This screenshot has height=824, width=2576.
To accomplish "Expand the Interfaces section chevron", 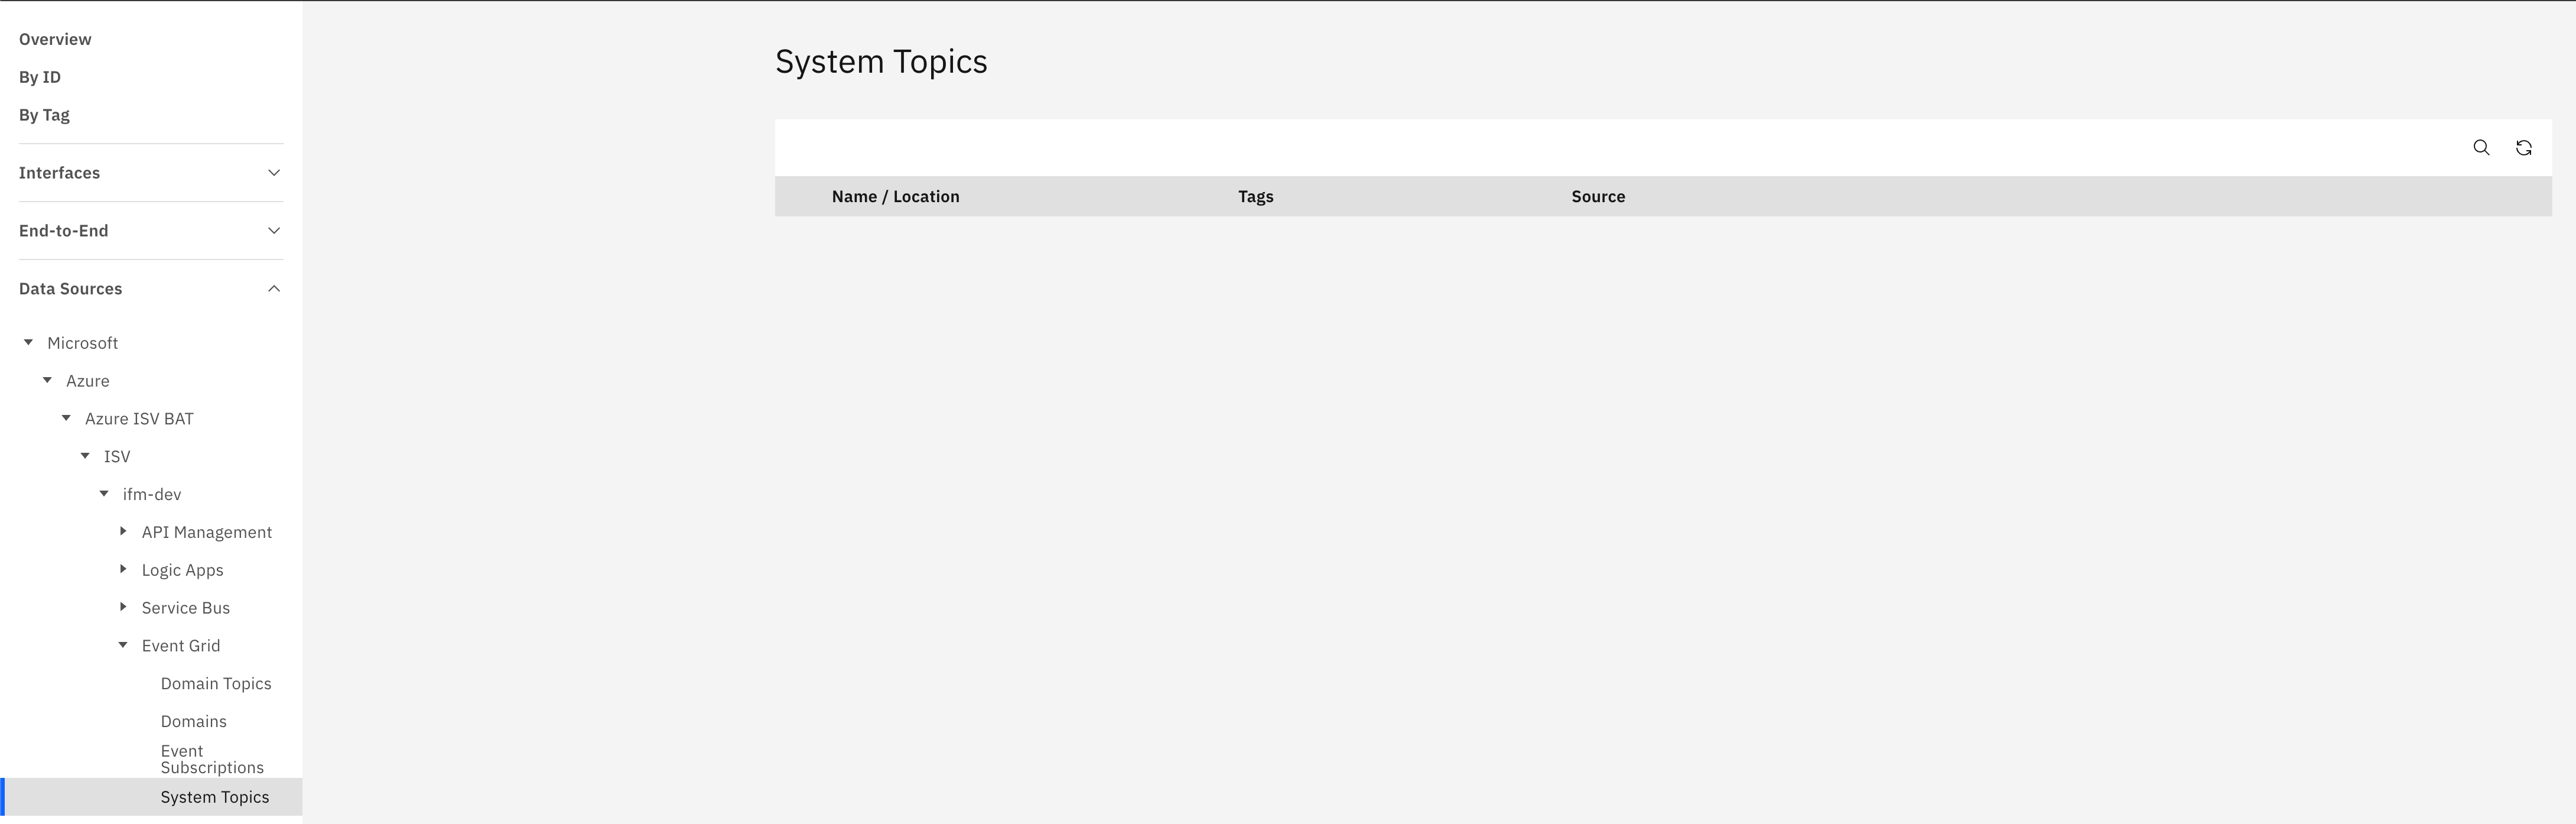I will (x=274, y=173).
